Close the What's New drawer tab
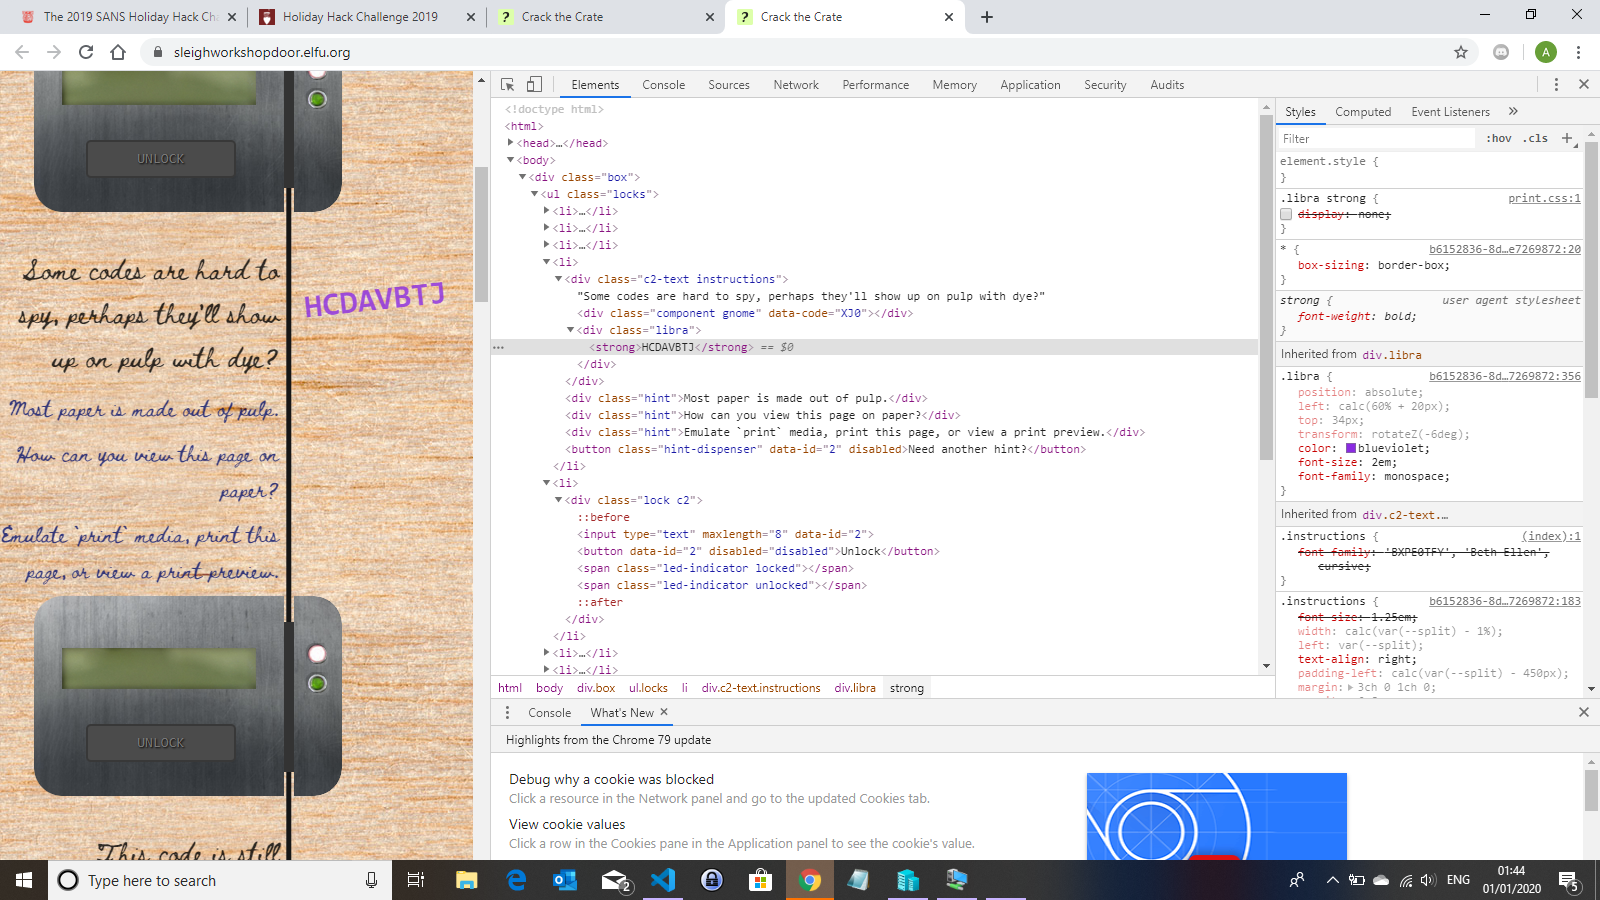1600x900 pixels. 664,712
